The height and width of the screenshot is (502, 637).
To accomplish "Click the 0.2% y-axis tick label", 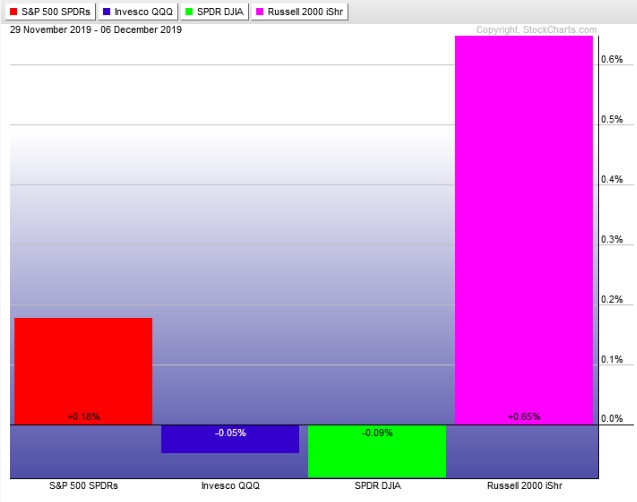I will [612, 299].
